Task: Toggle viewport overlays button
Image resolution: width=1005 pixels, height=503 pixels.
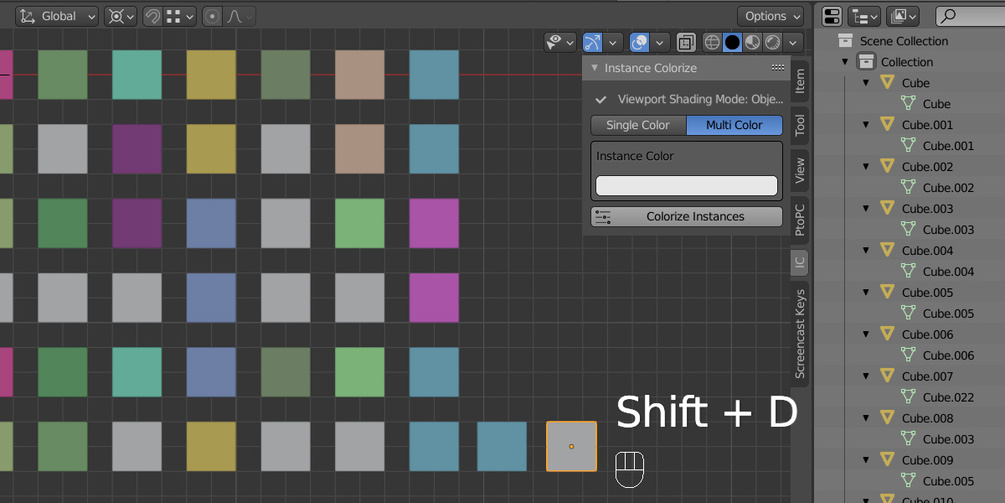Action: 639,42
